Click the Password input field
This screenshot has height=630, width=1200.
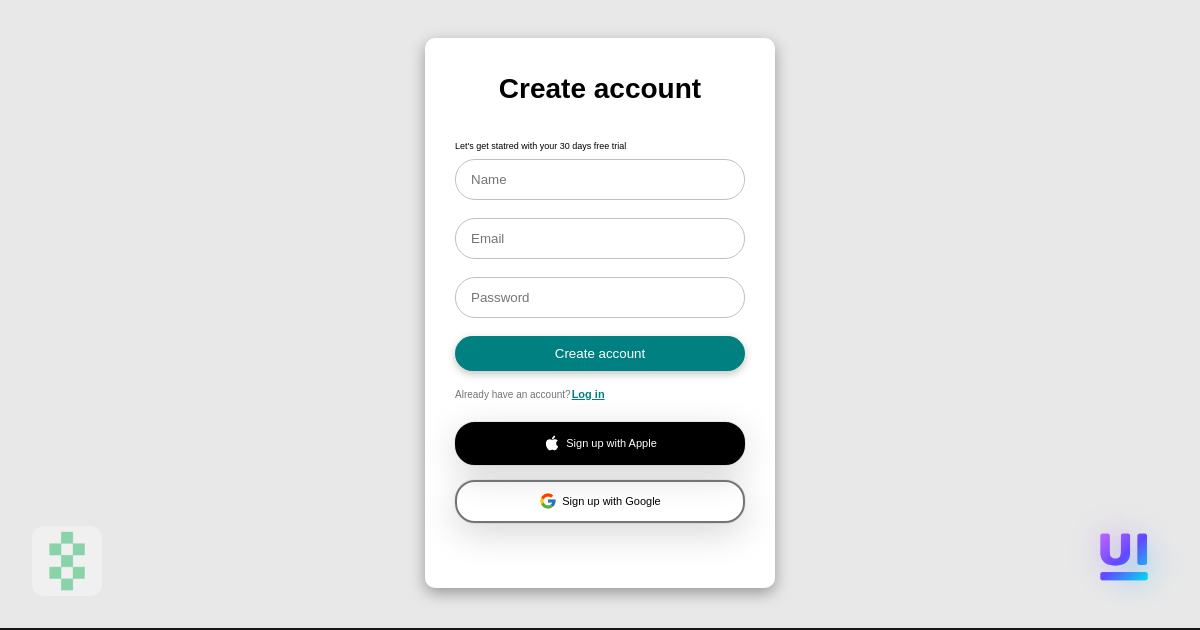(600, 297)
